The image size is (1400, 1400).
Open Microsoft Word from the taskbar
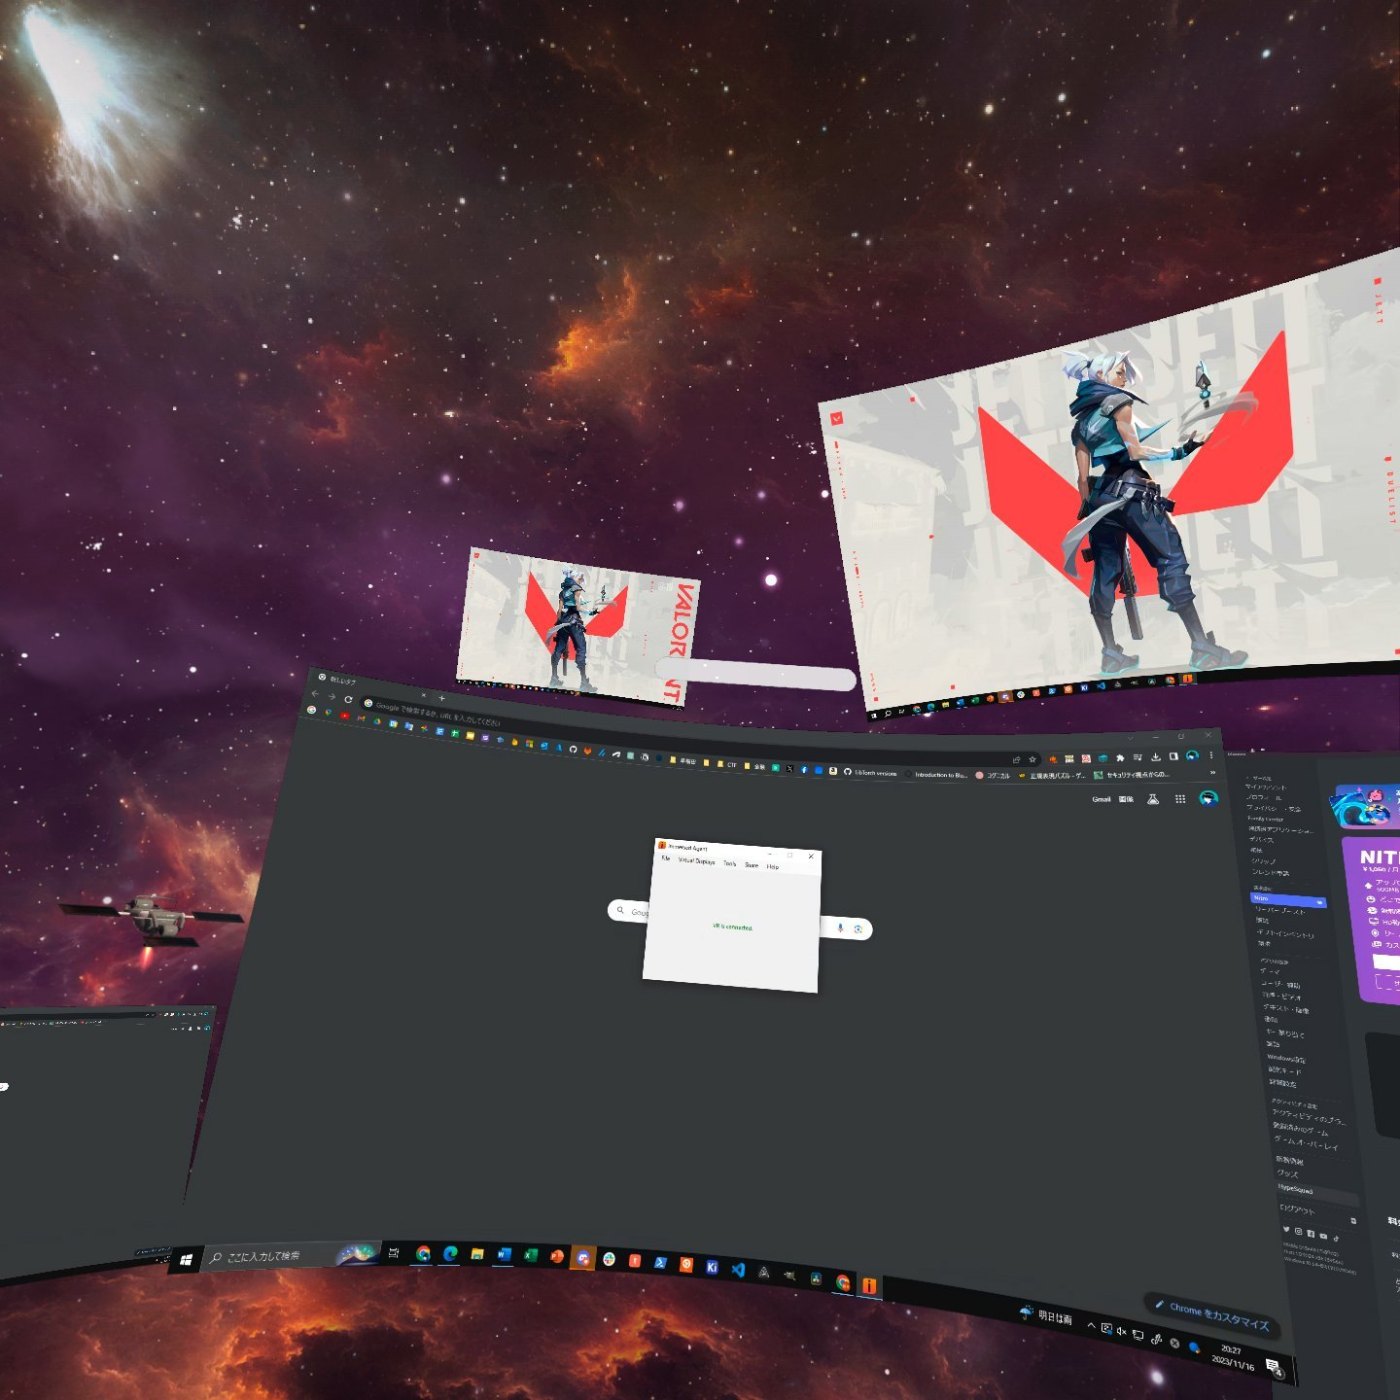coord(504,1254)
